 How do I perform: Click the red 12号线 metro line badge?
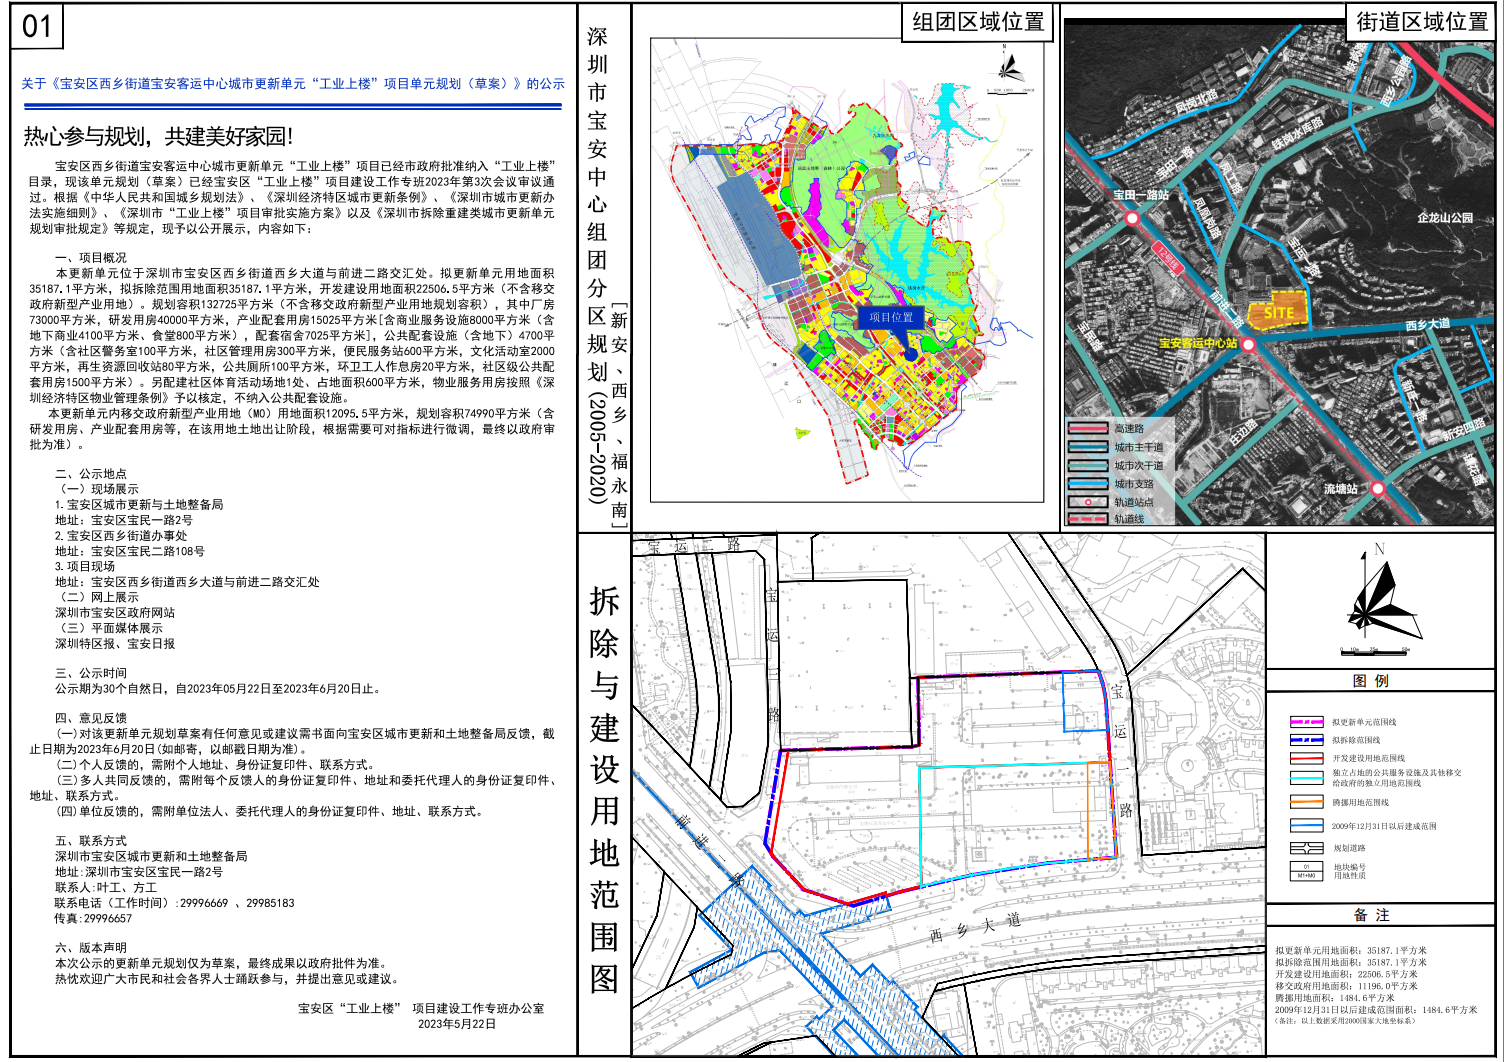pos(1168,257)
